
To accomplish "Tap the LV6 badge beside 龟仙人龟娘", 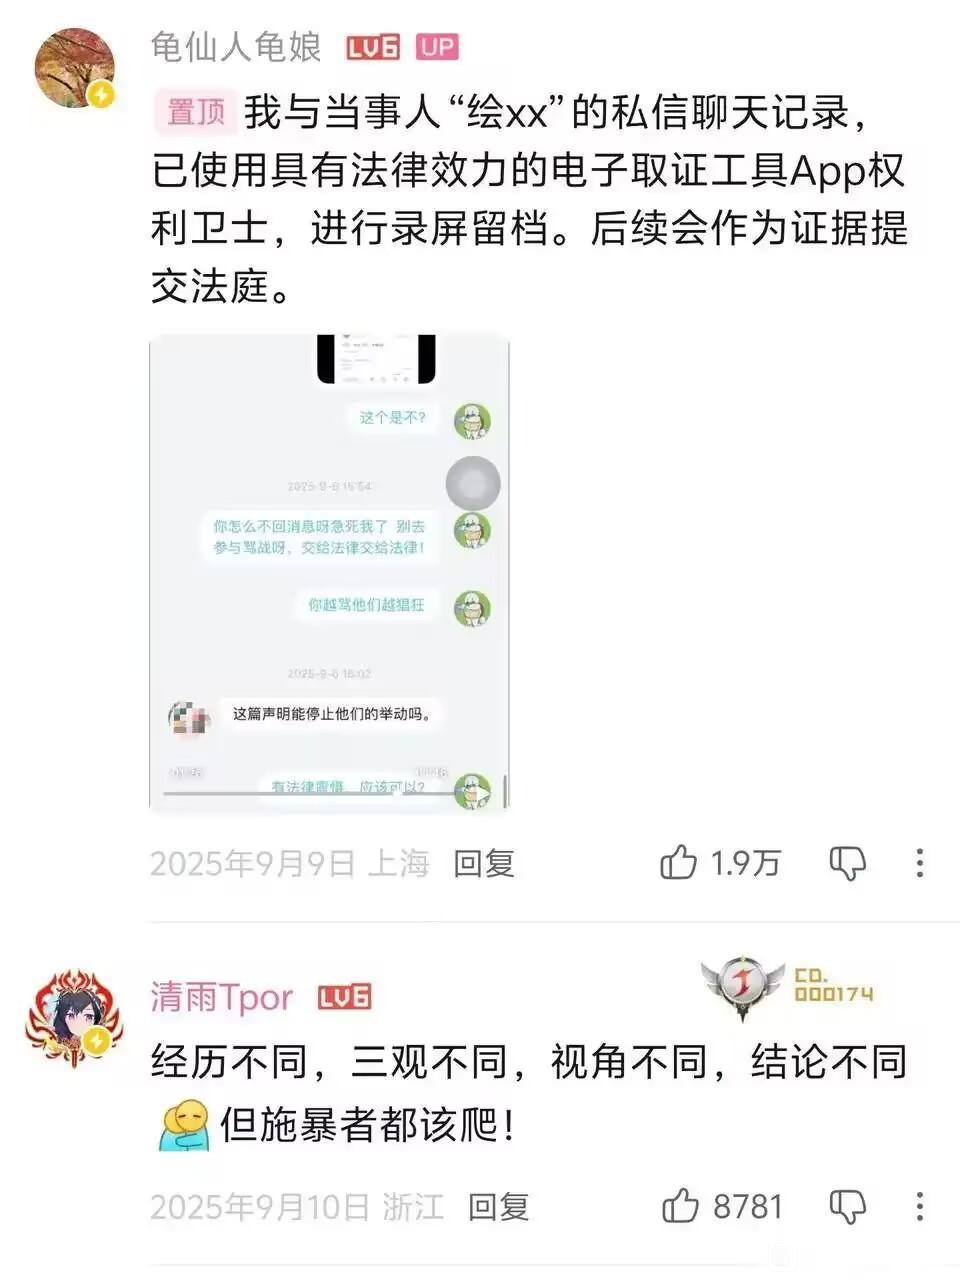I will click(373, 47).
